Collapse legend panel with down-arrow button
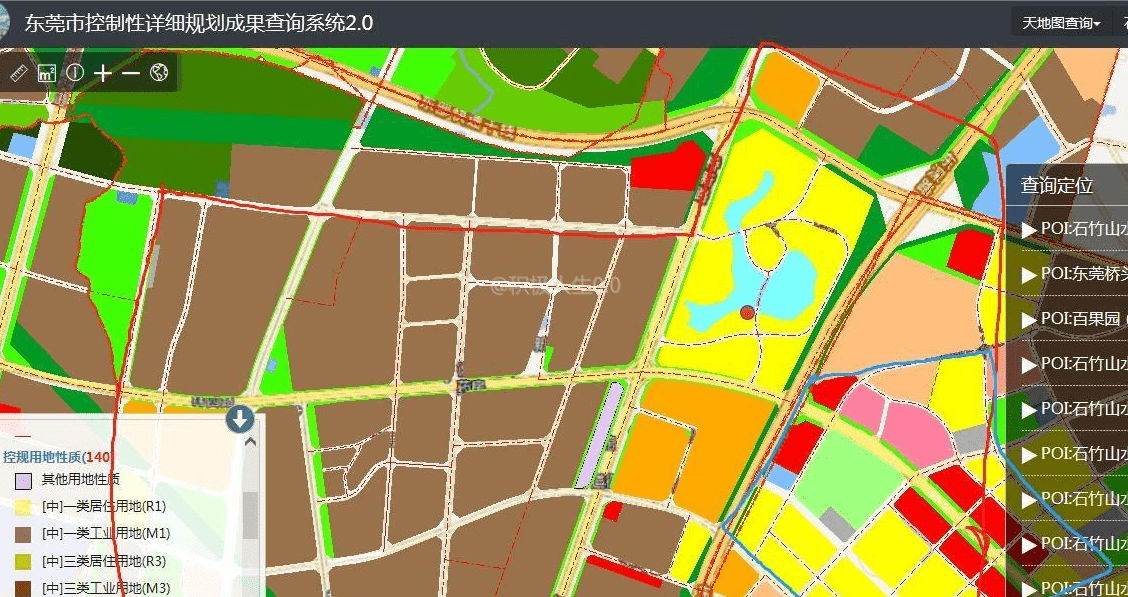Viewport: 1128px width, 597px height. click(x=240, y=419)
